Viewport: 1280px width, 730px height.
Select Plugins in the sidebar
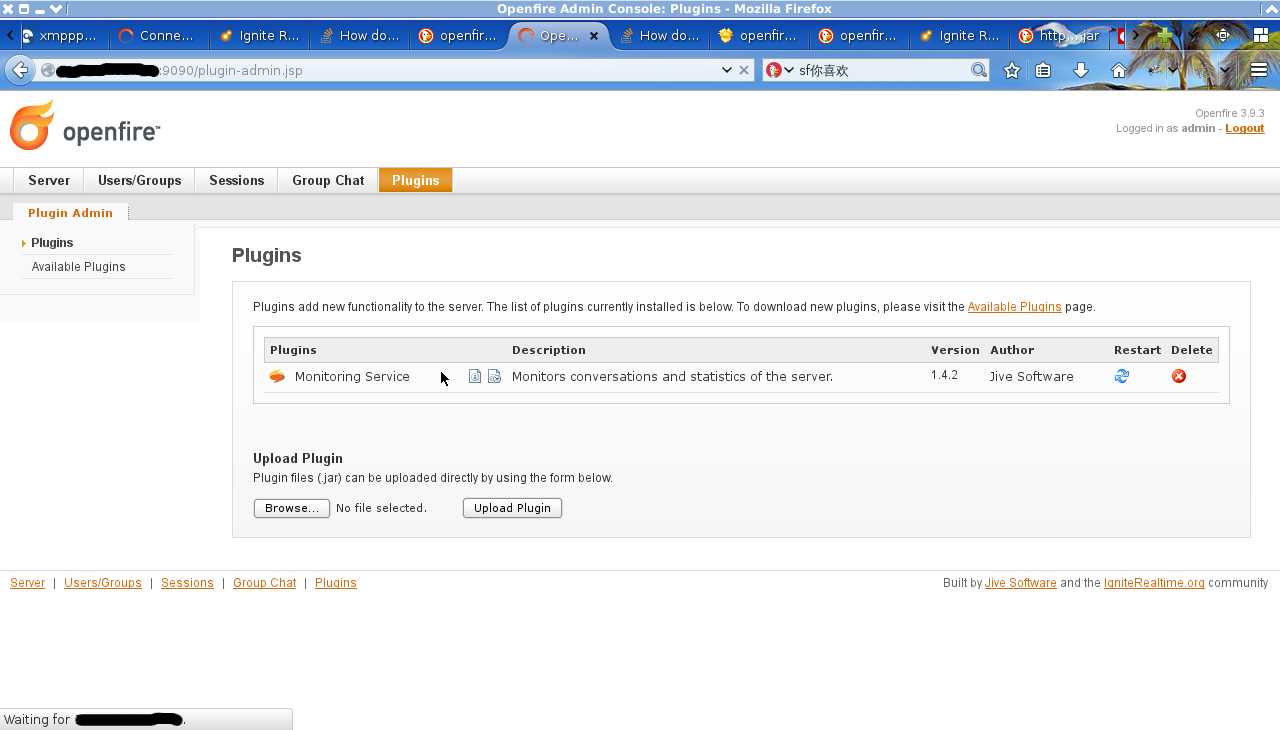(52, 243)
